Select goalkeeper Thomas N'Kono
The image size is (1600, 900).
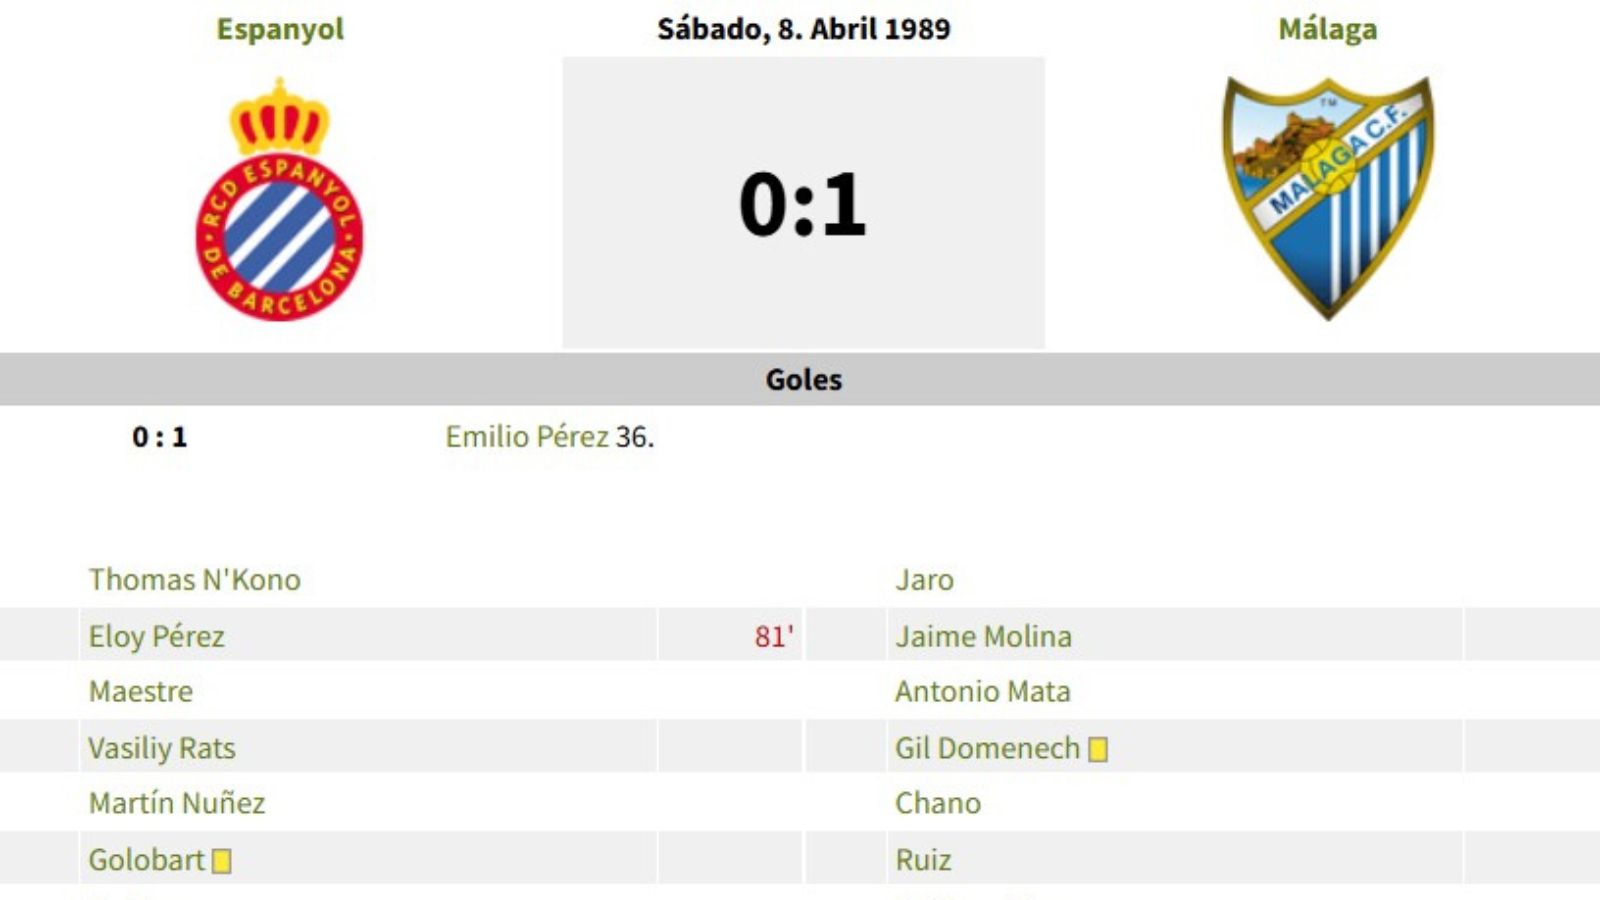coord(193,579)
